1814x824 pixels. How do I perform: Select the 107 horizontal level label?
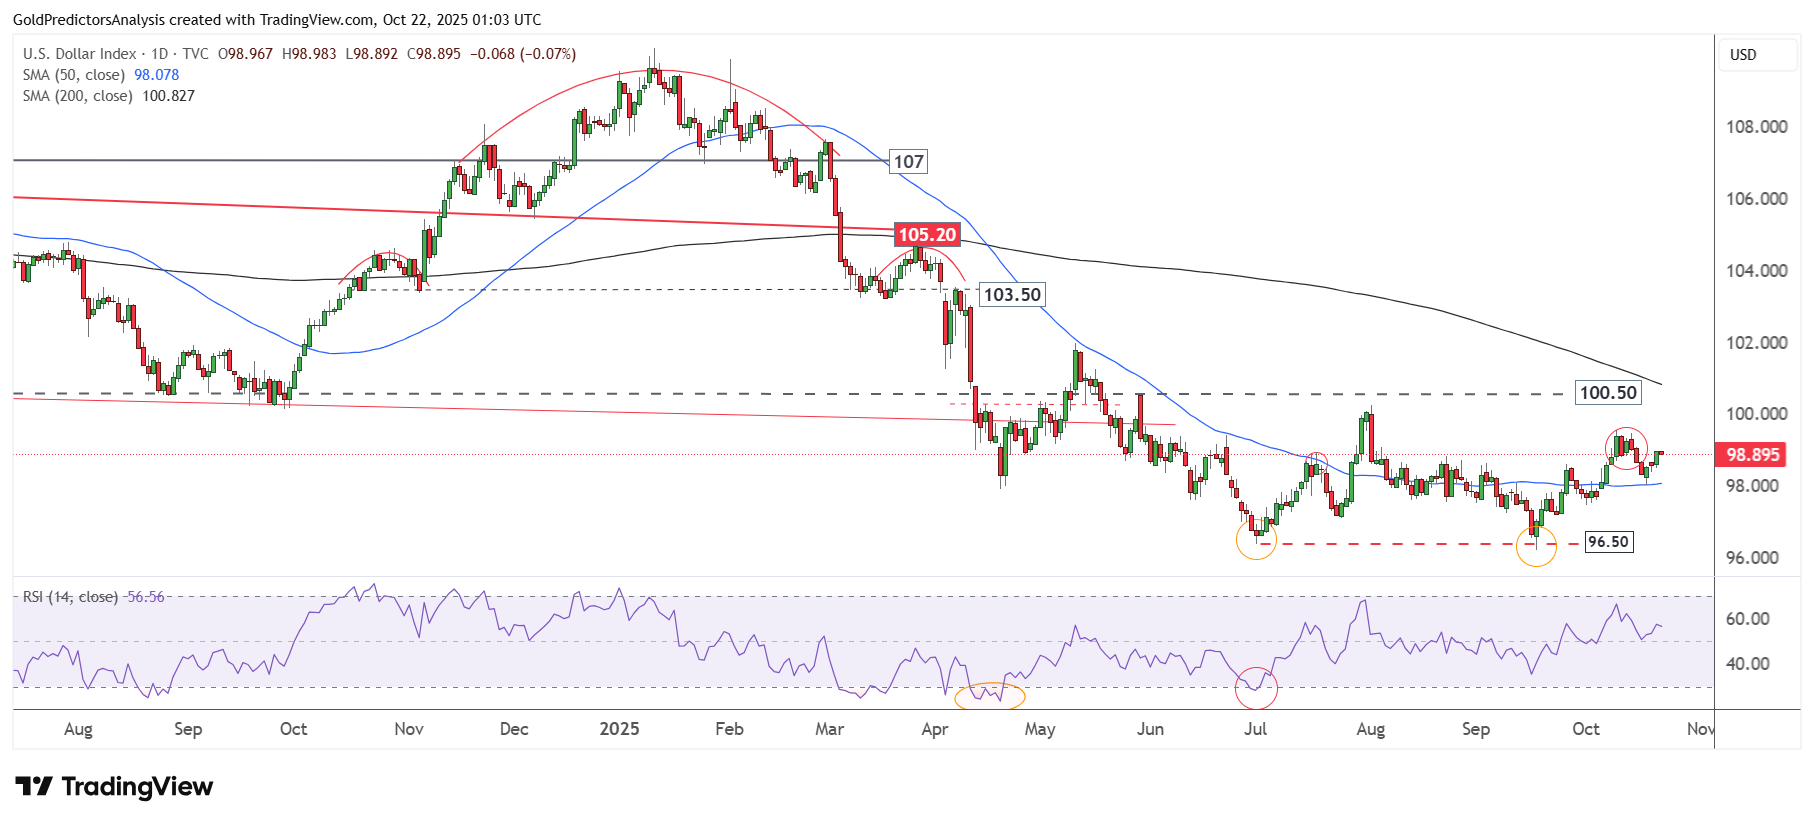[x=908, y=162]
